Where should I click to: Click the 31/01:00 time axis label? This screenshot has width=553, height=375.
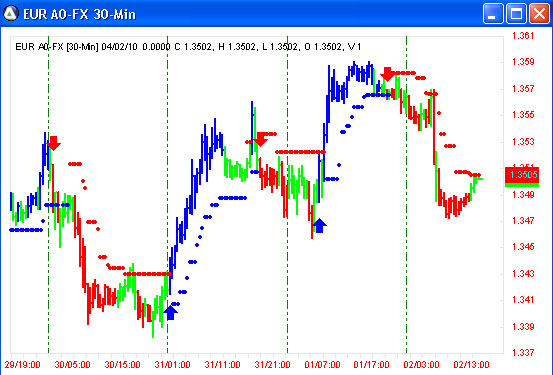click(x=172, y=364)
